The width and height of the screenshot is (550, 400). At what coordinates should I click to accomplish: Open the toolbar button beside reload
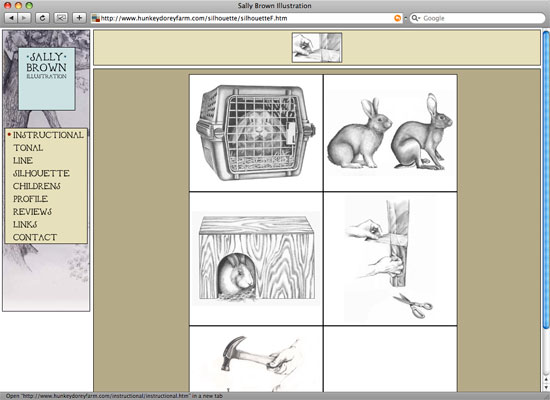(x=61, y=18)
